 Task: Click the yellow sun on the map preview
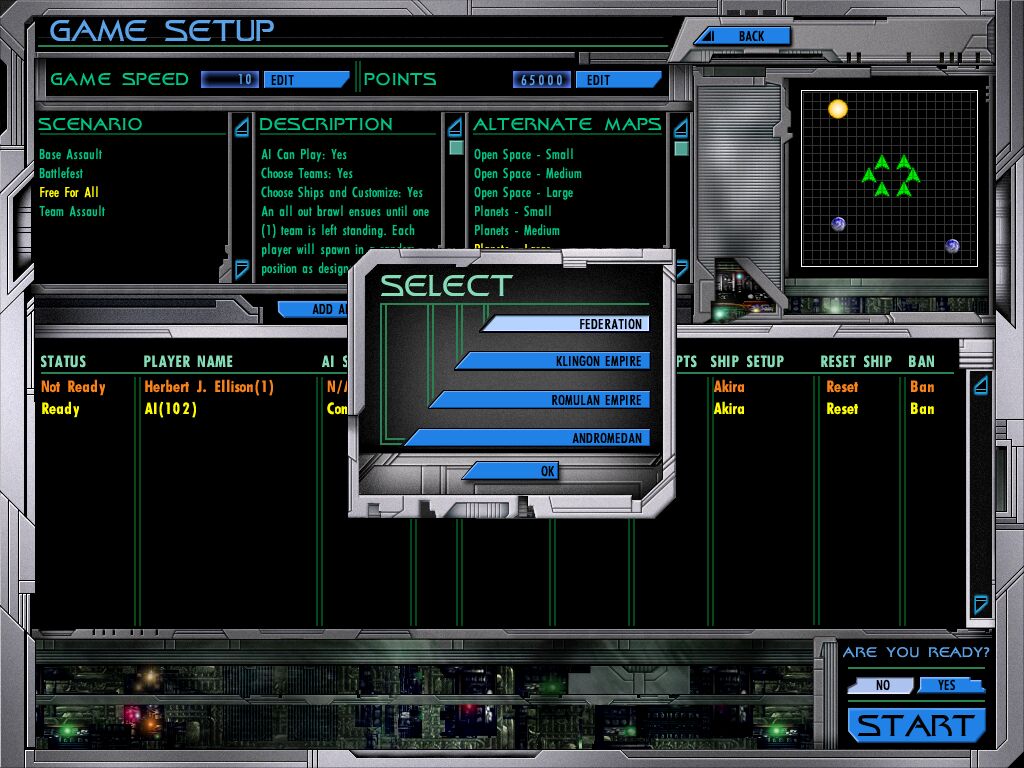pyautogui.click(x=838, y=108)
